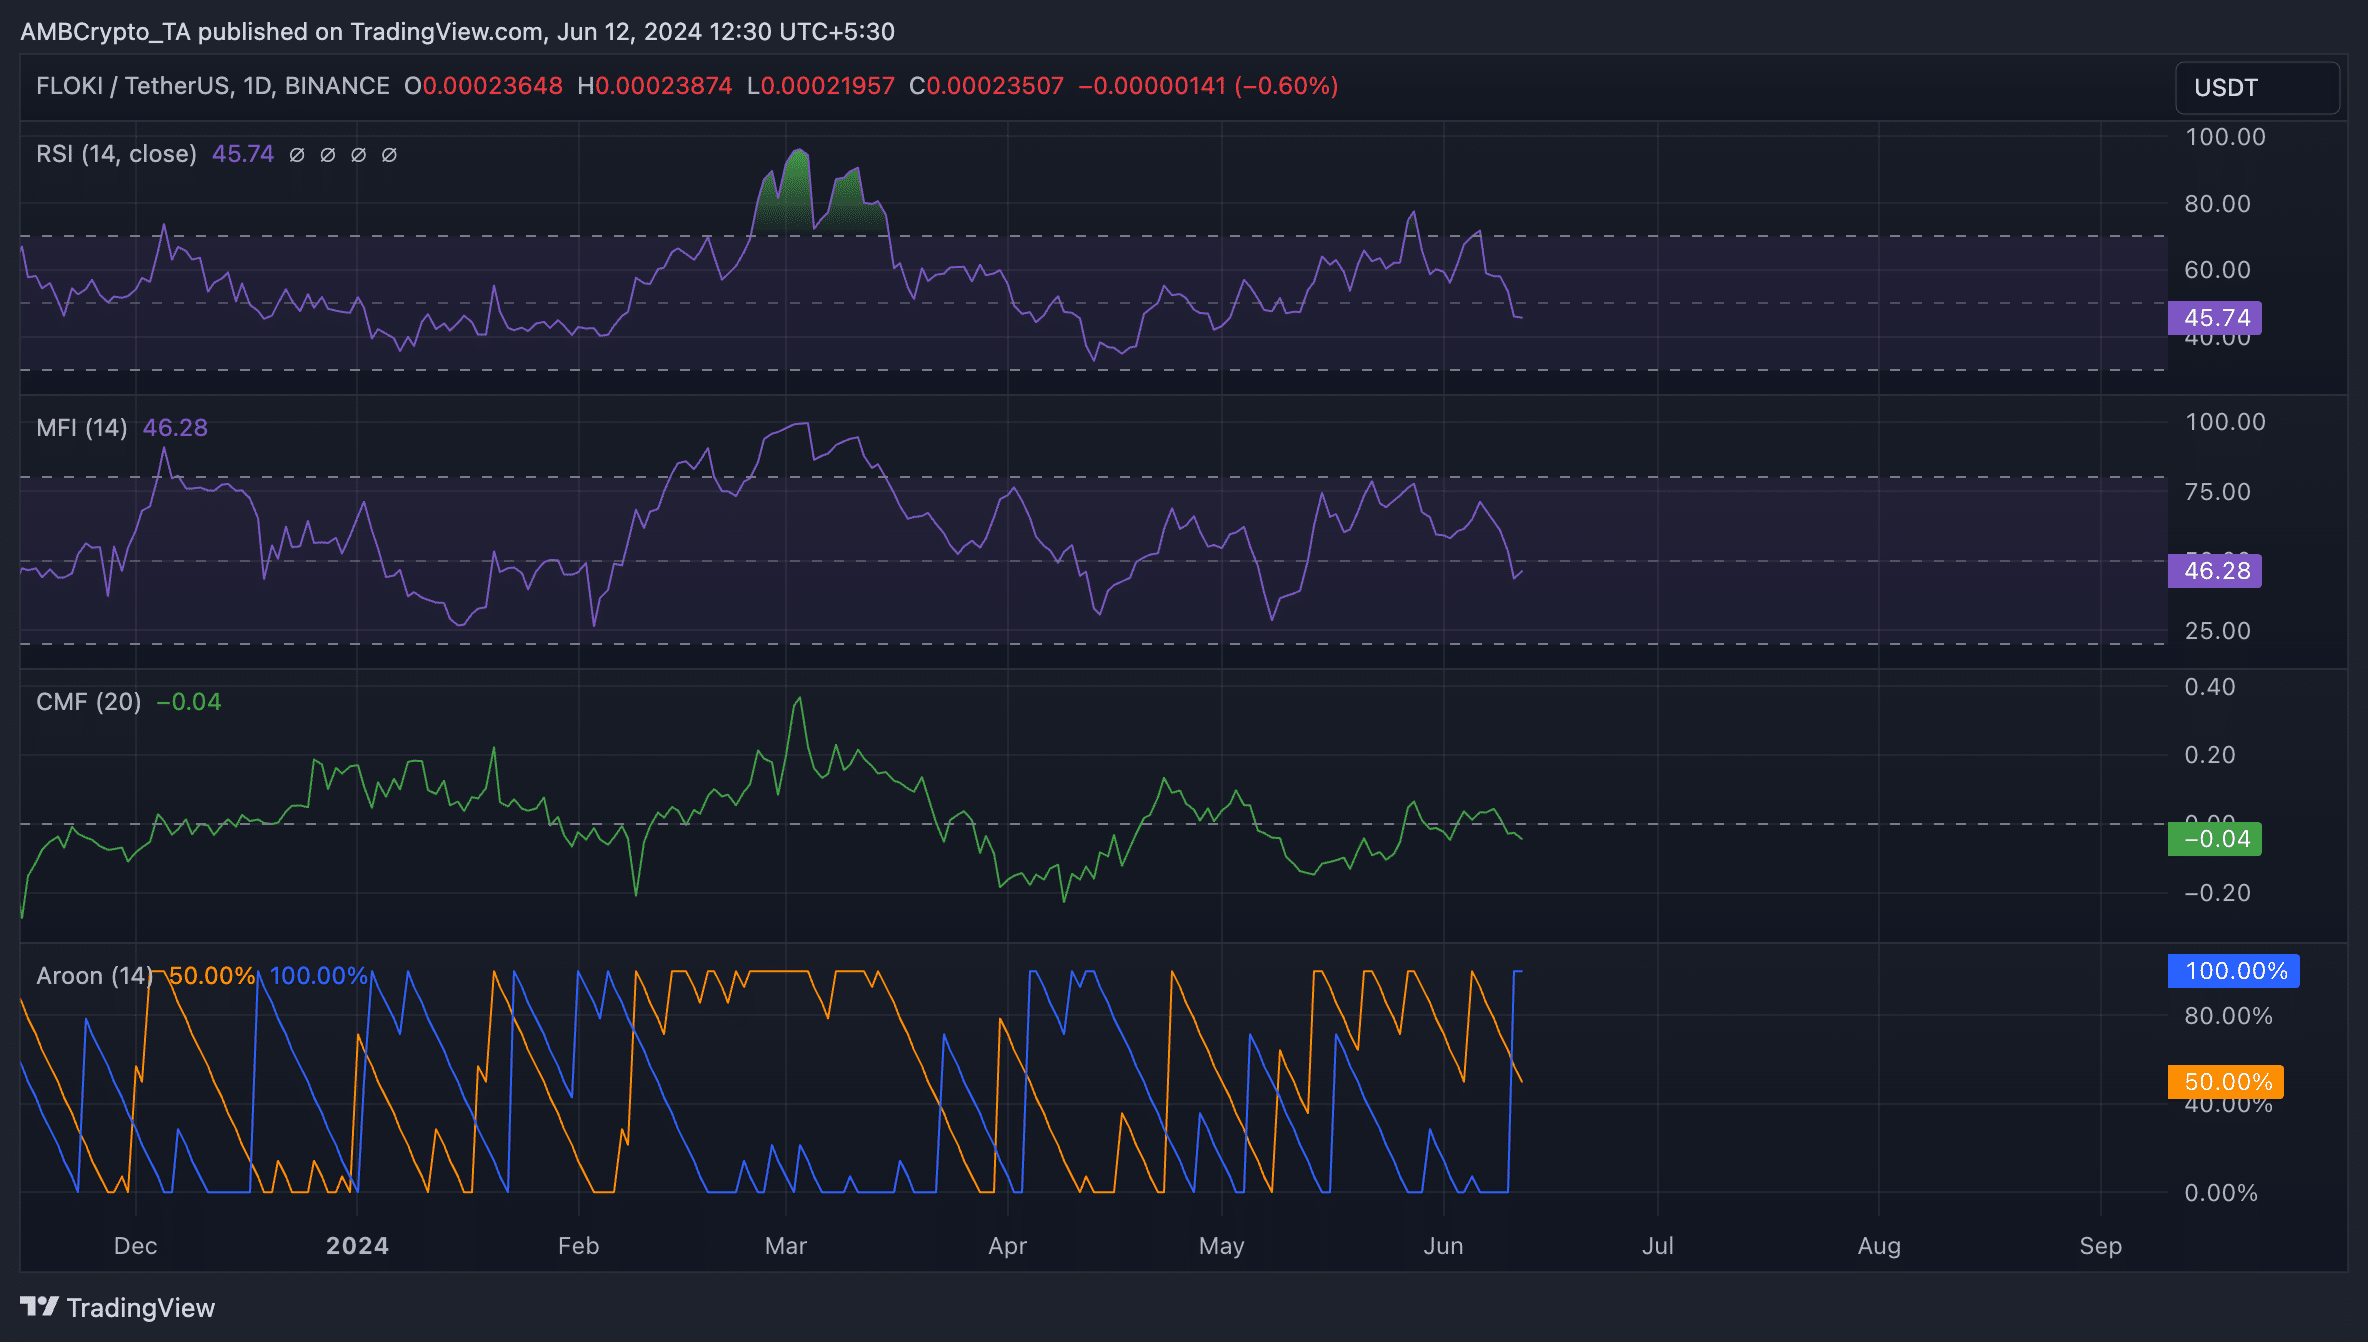
Task: Click the open price O0.00023648 value
Action: tap(483, 86)
